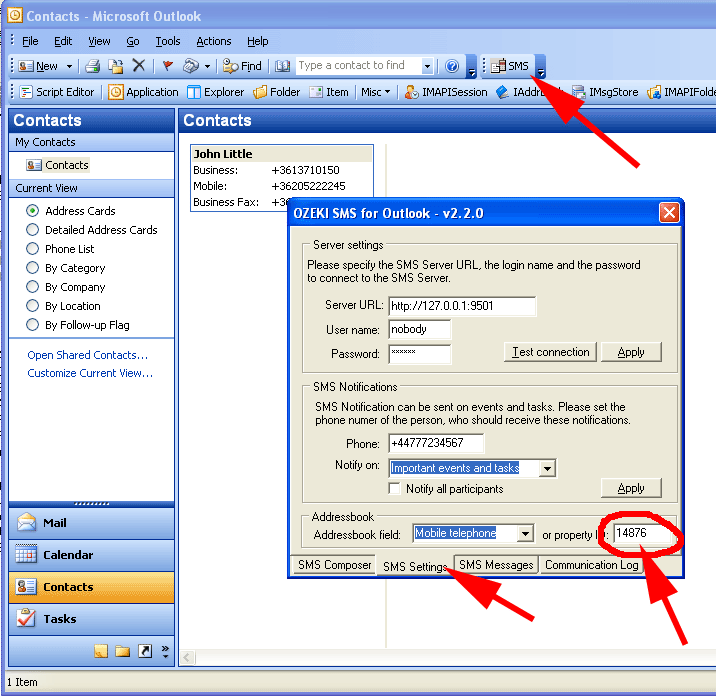The width and height of the screenshot is (716, 696).
Task: Click the Find toolbar button
Action: click(x=242, y=67)
